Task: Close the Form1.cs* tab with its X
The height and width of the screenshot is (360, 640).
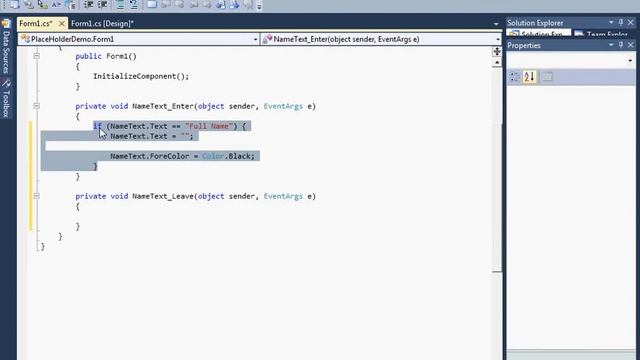Action: point(62,24)
